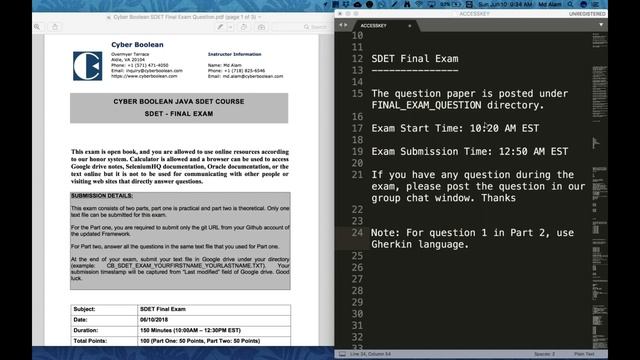
Task: Open Notification Center icon in menu bar
Action: [x=596, y=4]
